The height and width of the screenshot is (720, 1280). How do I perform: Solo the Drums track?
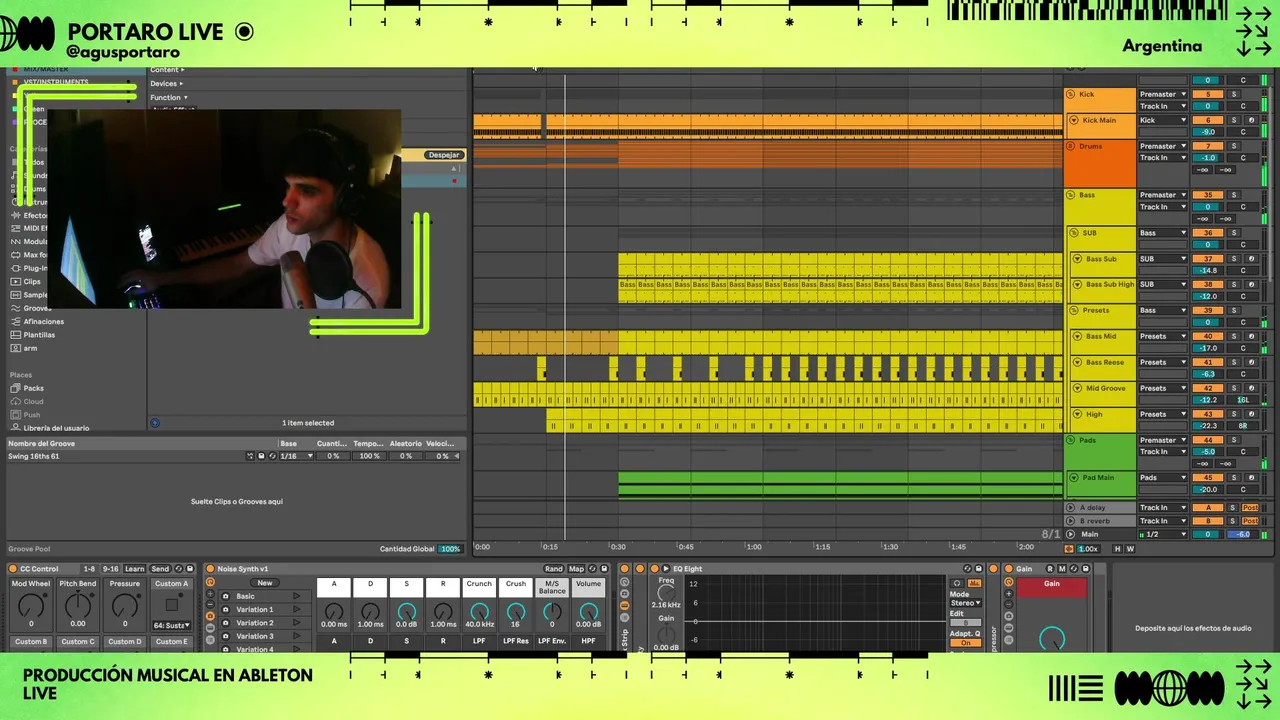click(x=1234, y=146)
